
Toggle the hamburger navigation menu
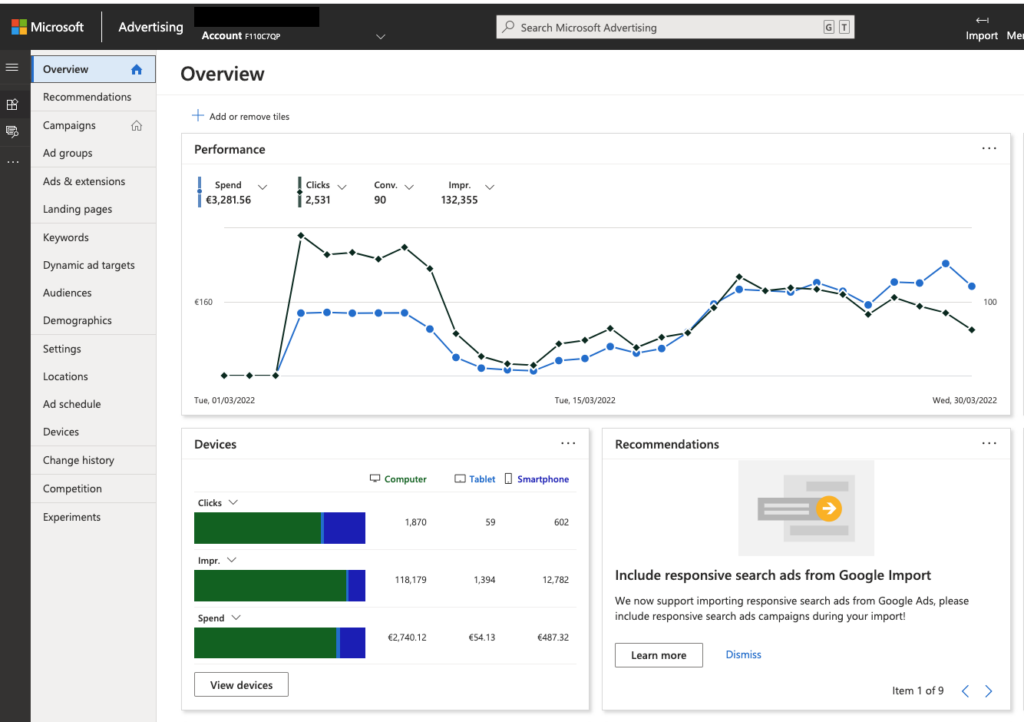(x=12, y=67)
